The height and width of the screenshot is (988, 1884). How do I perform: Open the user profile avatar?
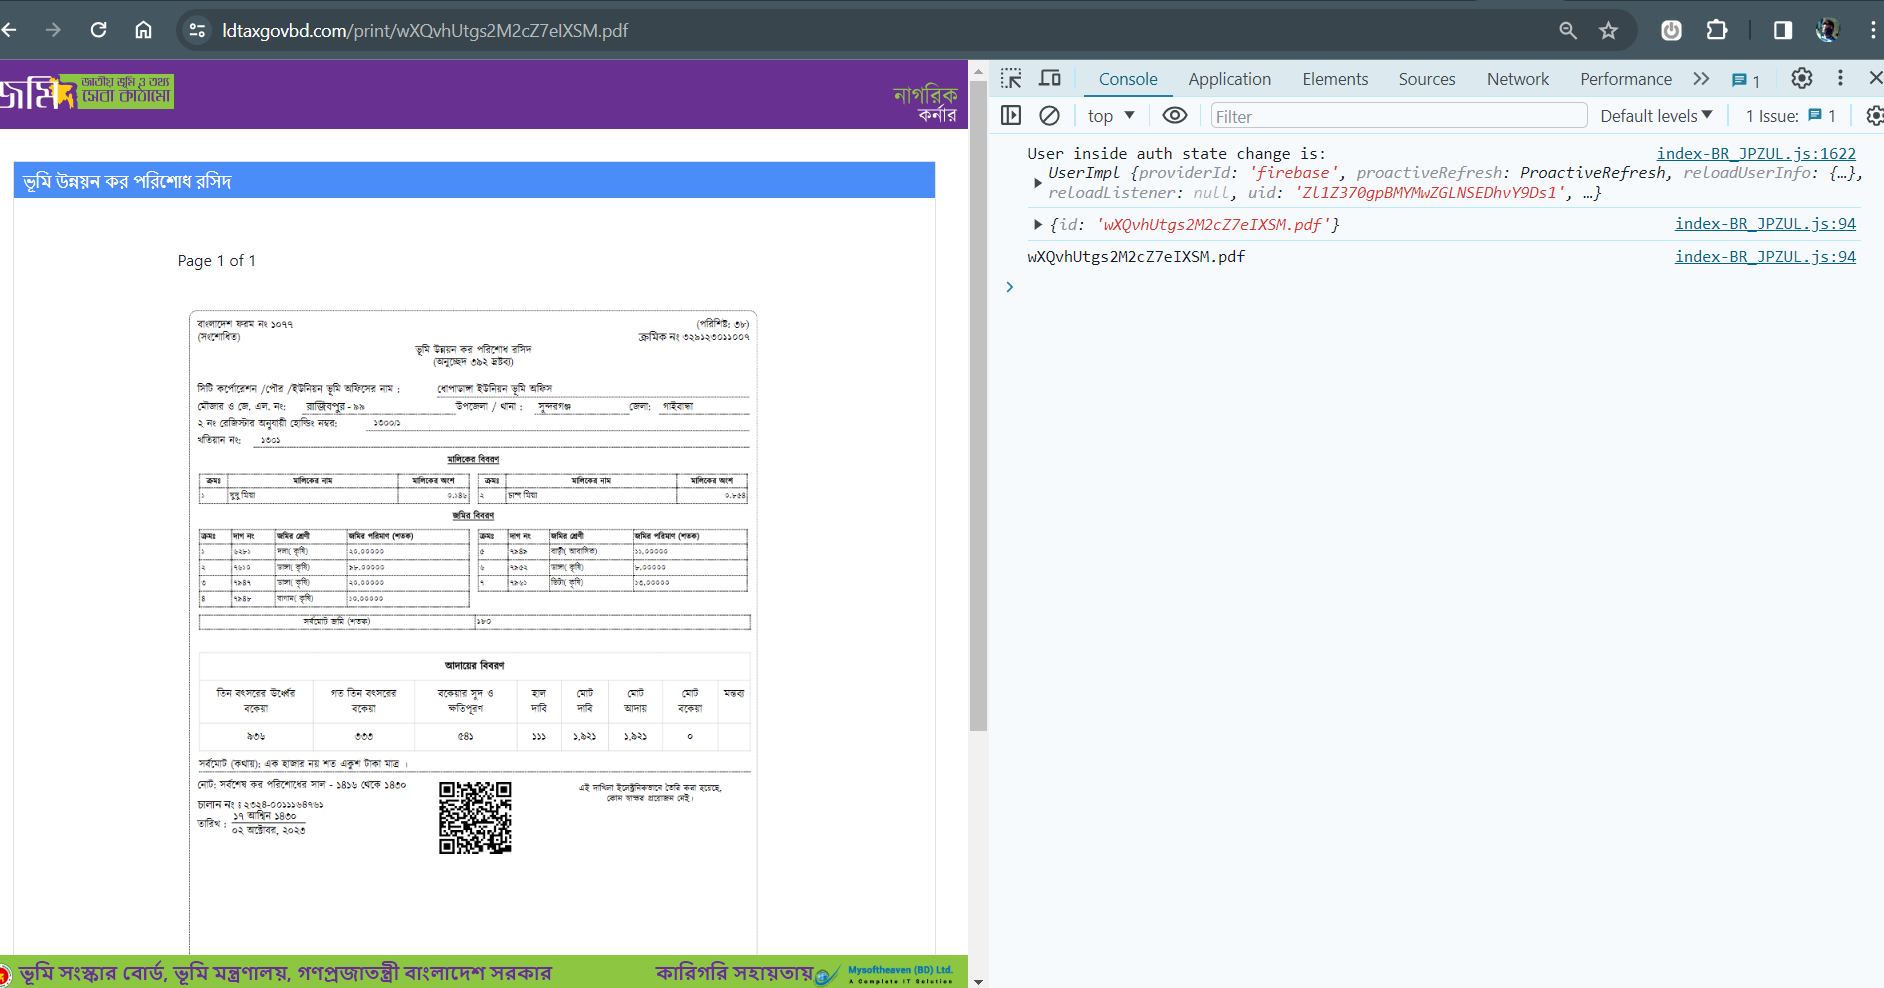[1828, 30]
